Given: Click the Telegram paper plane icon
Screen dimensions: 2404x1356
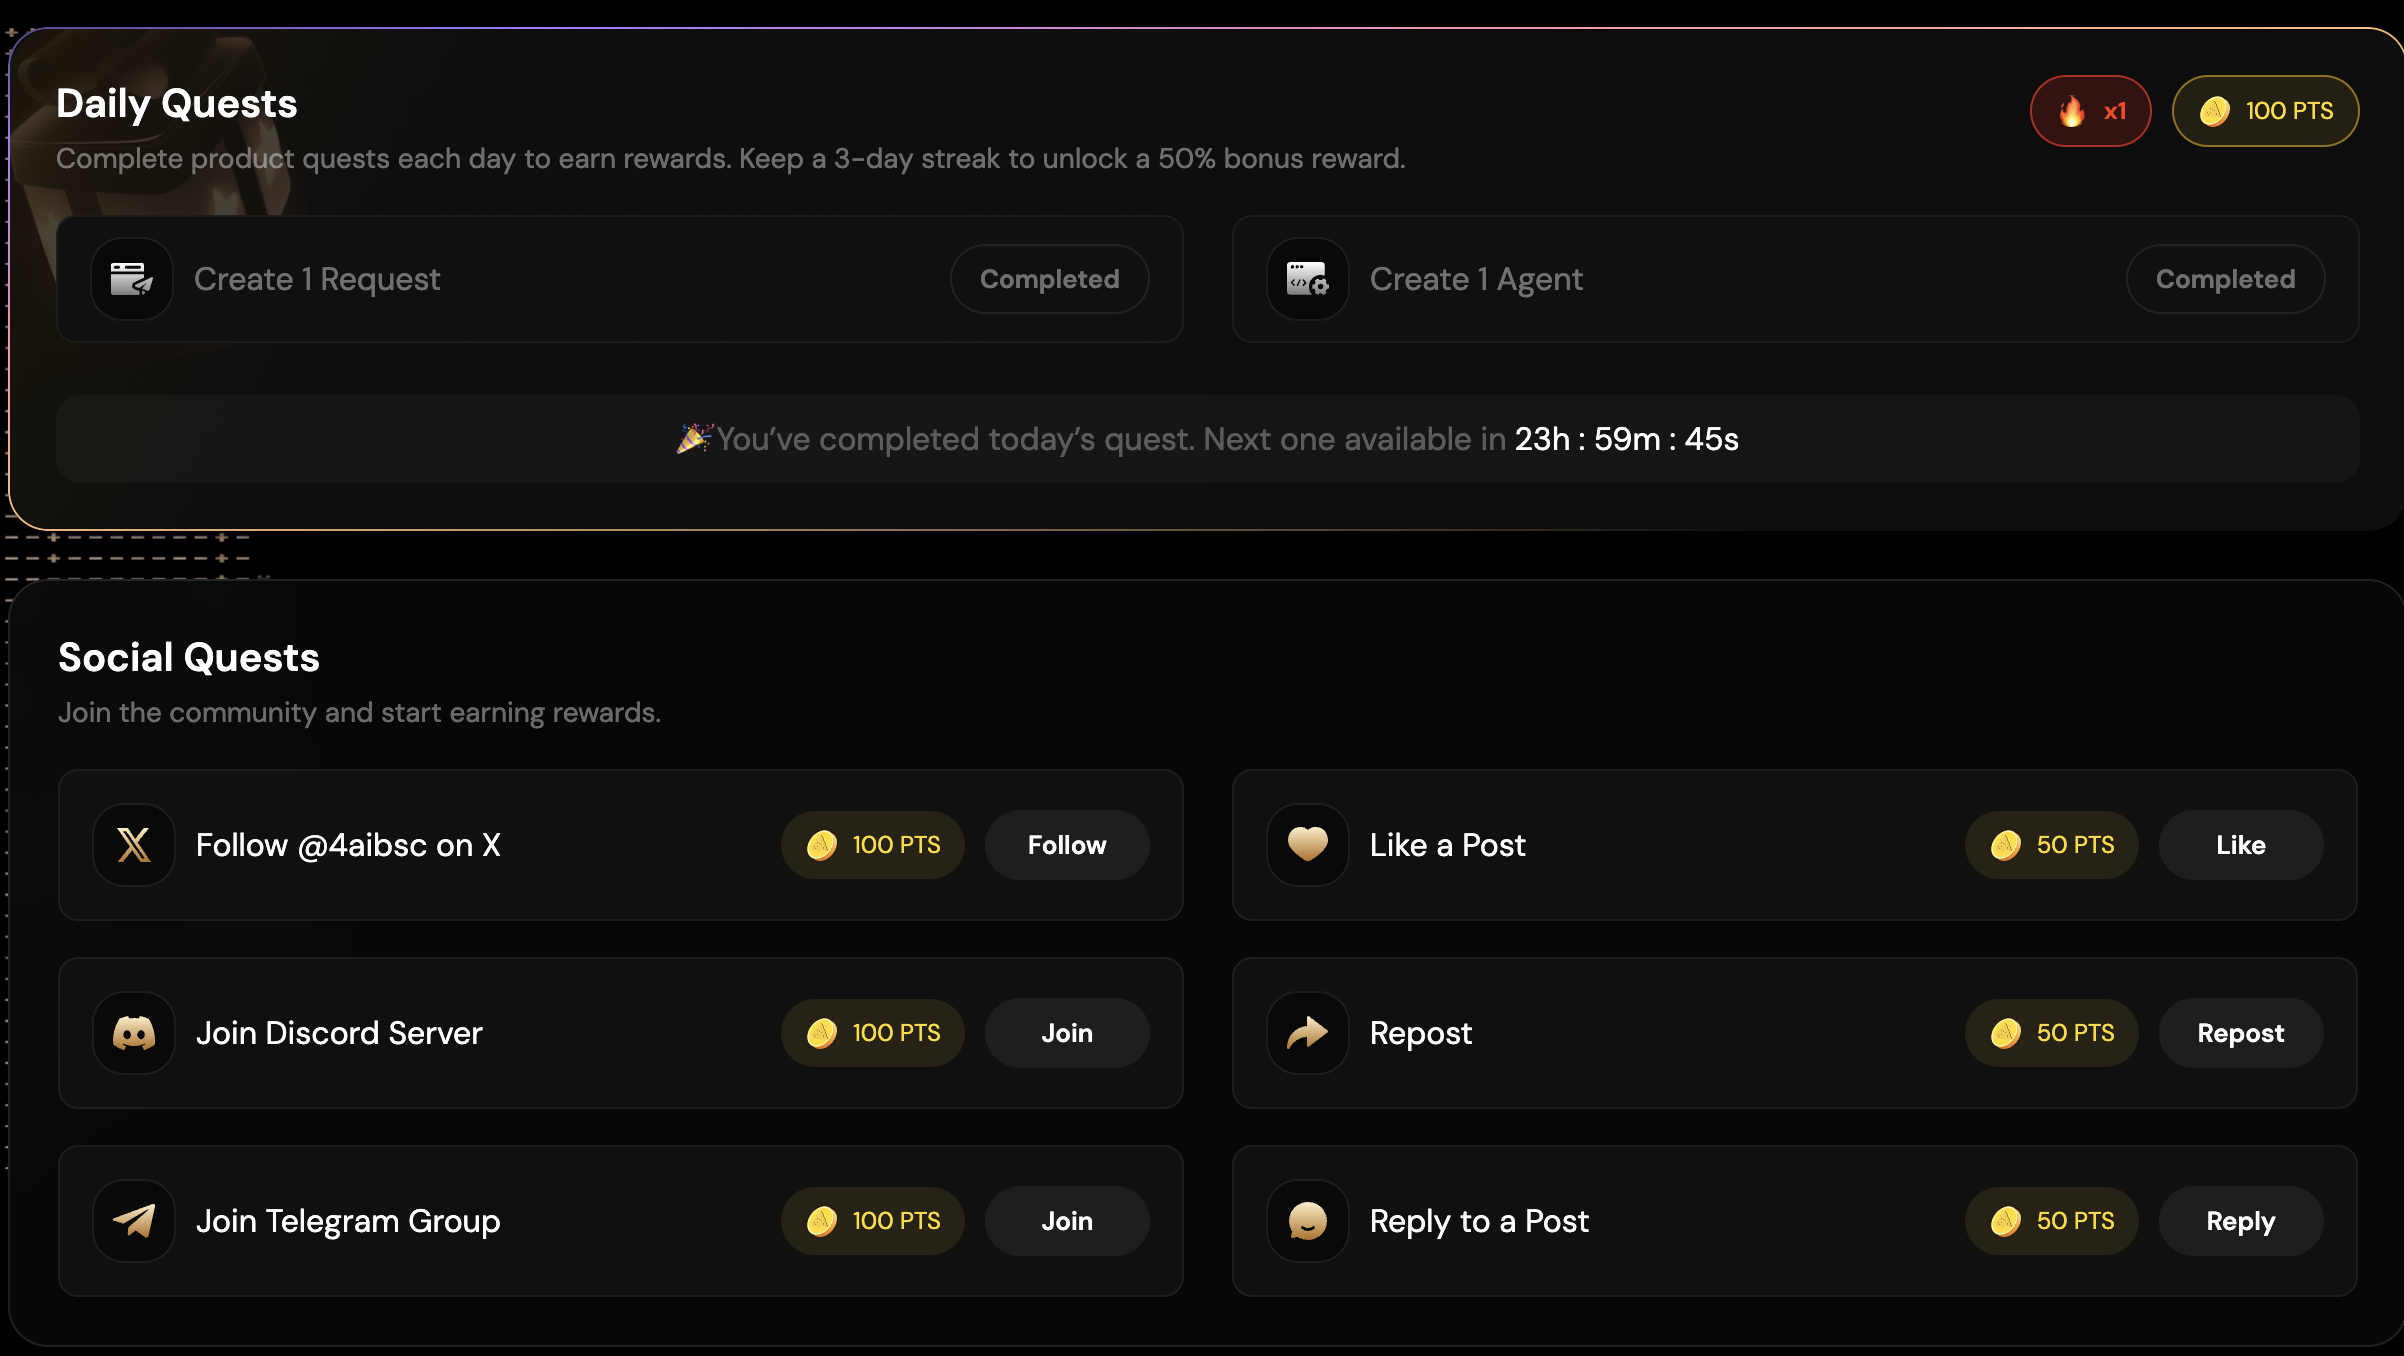Looking at the screenshot, I should (133, 1221).
